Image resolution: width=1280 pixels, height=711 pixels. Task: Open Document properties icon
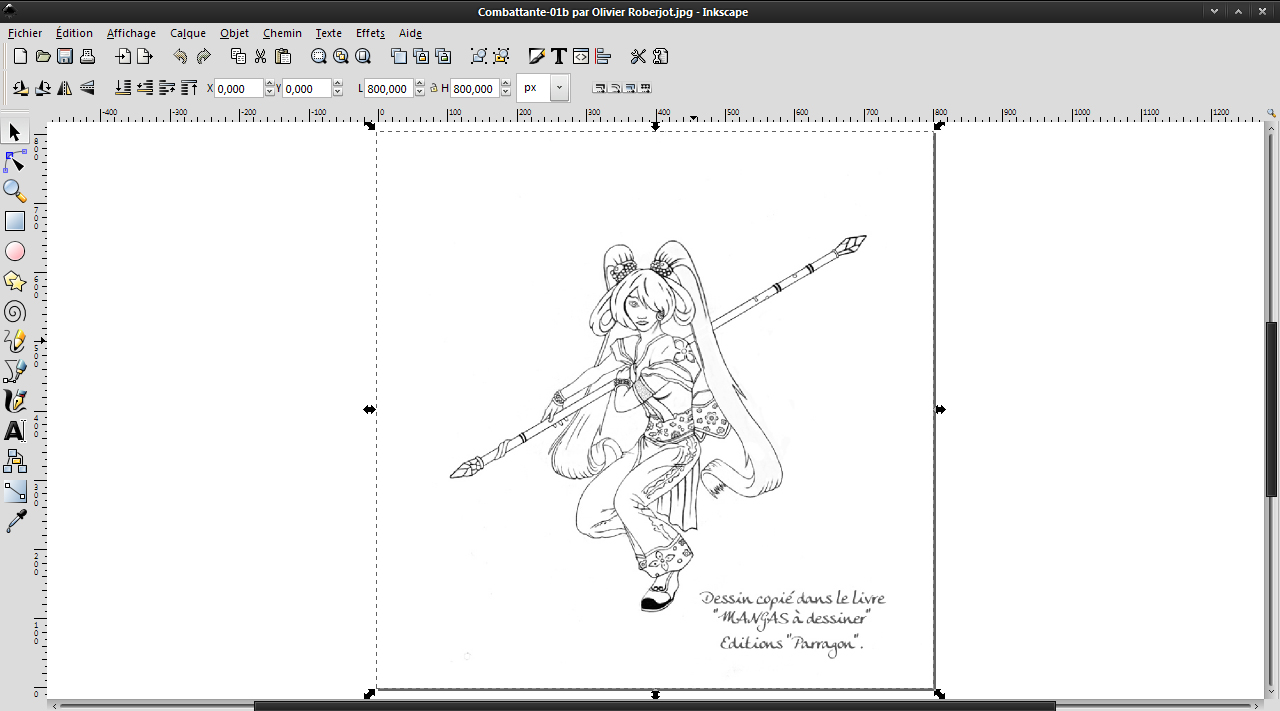(660, 56)
